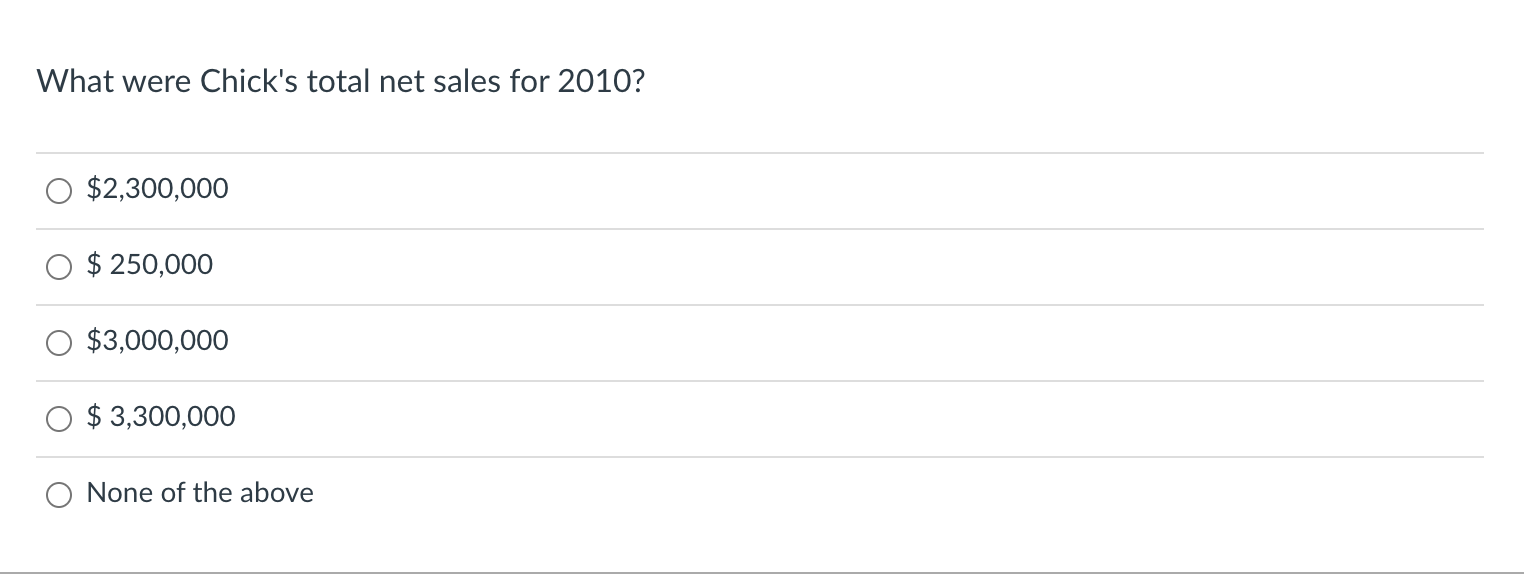Click "2010?" at the question's end
Screen dimensions: 1524x576
pyautogui.click(x=601, y=82)
